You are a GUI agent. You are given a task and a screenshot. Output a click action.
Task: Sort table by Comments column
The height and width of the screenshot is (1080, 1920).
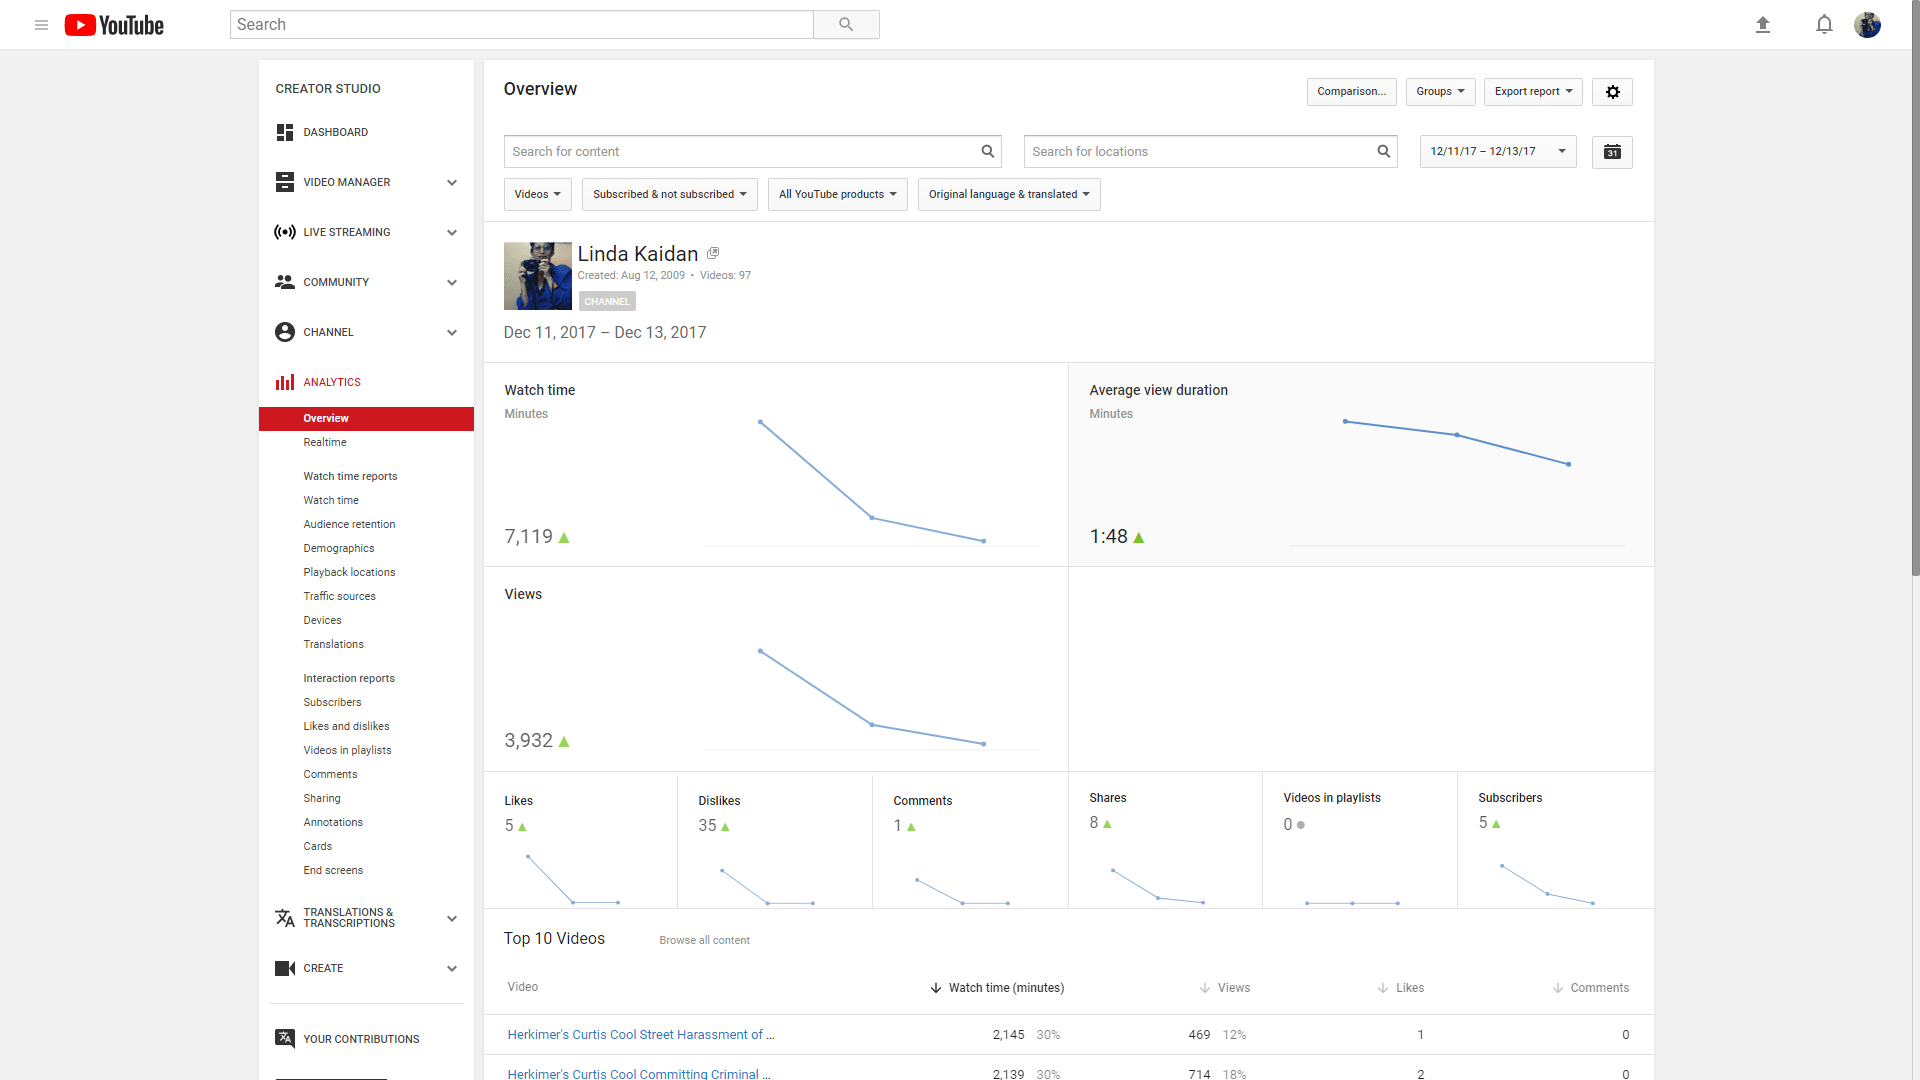coord(1590,988)
